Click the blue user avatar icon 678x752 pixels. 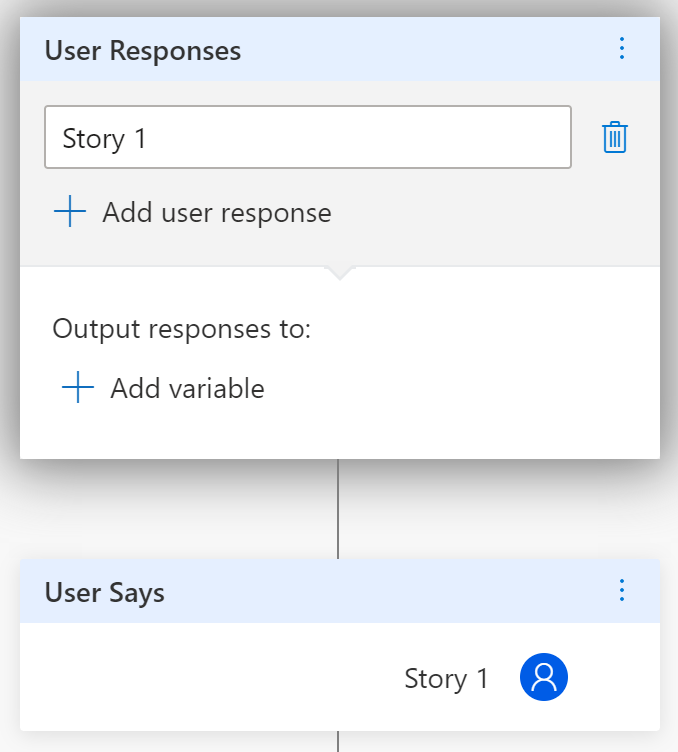(544, 678)
